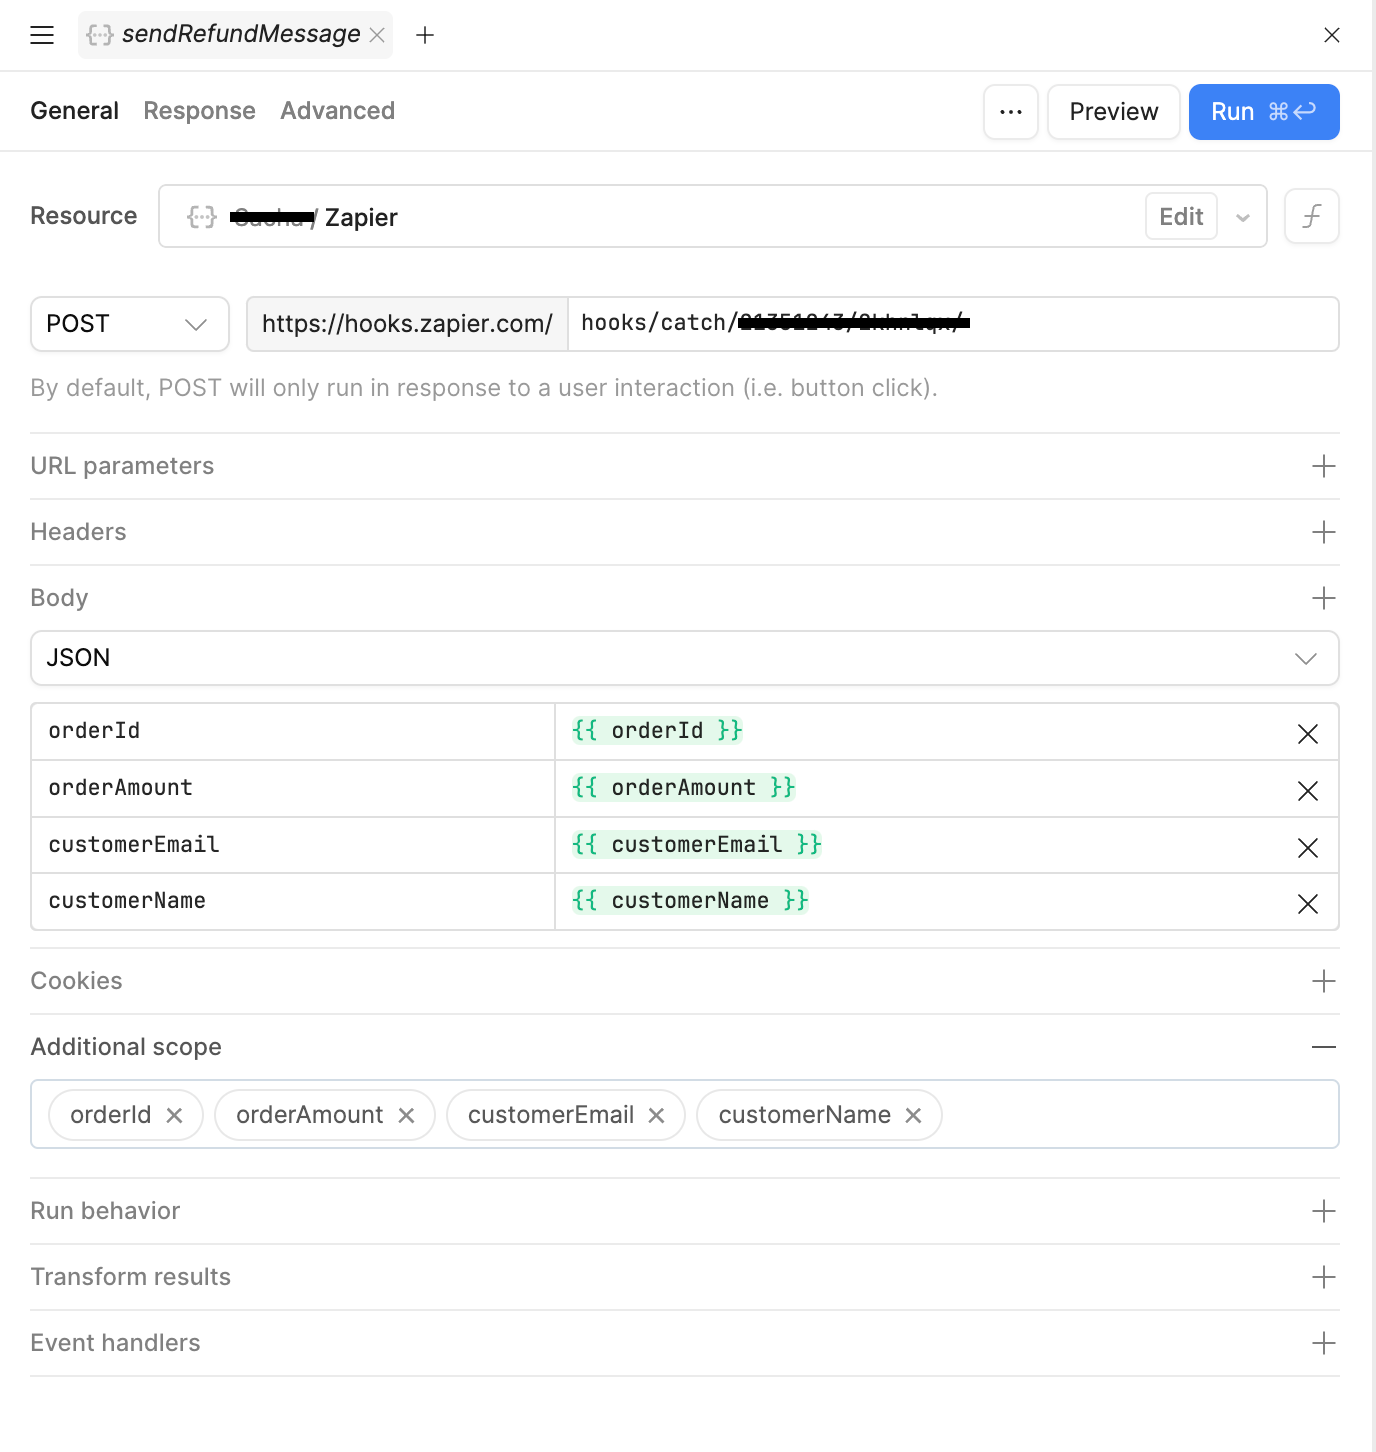The height and width of the screenshot is (1452, 1376).
Task: Edit the customerName key field
Action: (293, 901)
